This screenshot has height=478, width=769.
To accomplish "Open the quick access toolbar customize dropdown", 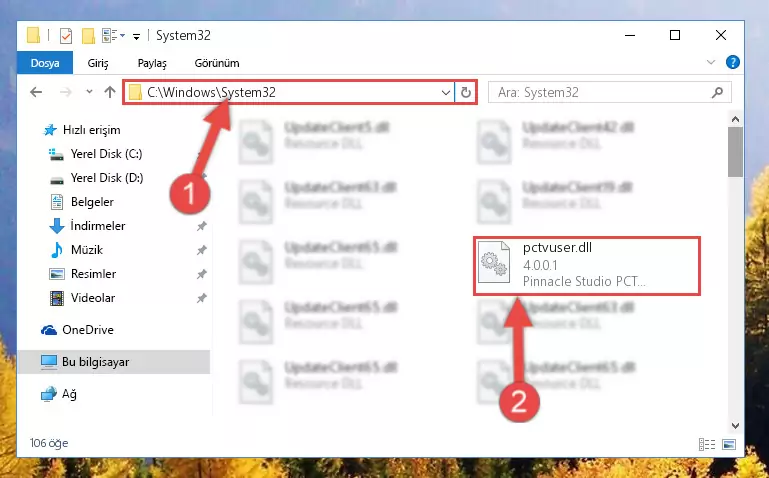I will (136, 36).
